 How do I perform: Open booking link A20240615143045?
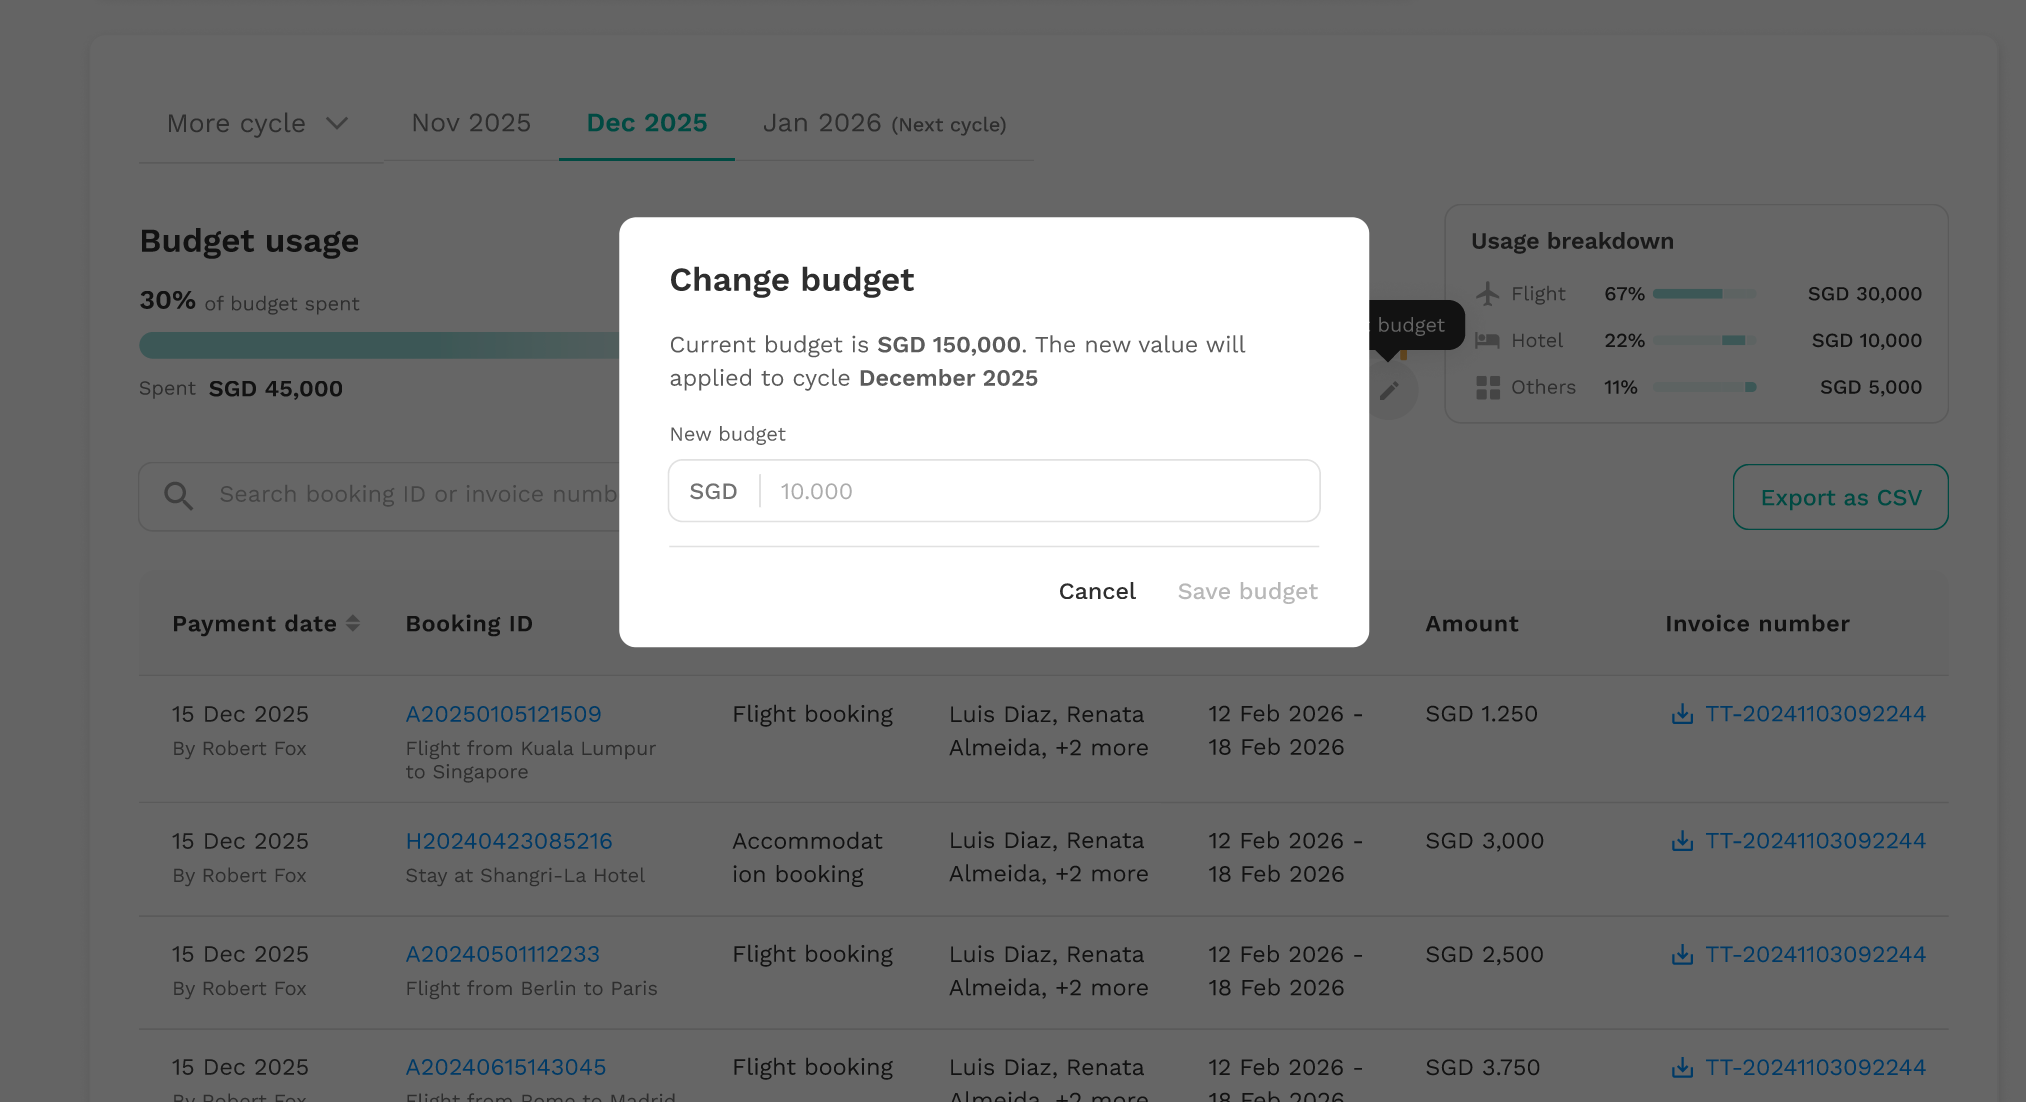506,1068
